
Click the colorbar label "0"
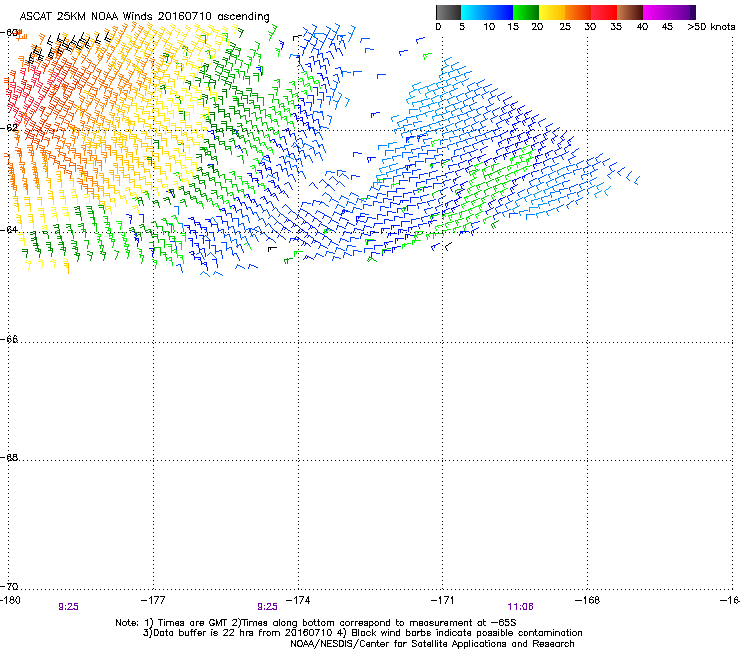point(438,27)
